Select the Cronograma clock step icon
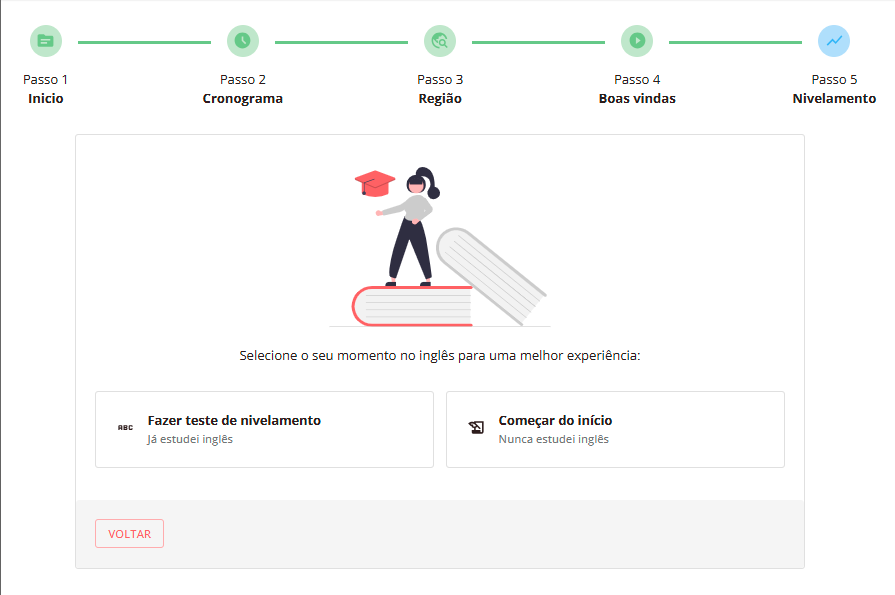Screen dimensions: 895x595 (243, 41)
